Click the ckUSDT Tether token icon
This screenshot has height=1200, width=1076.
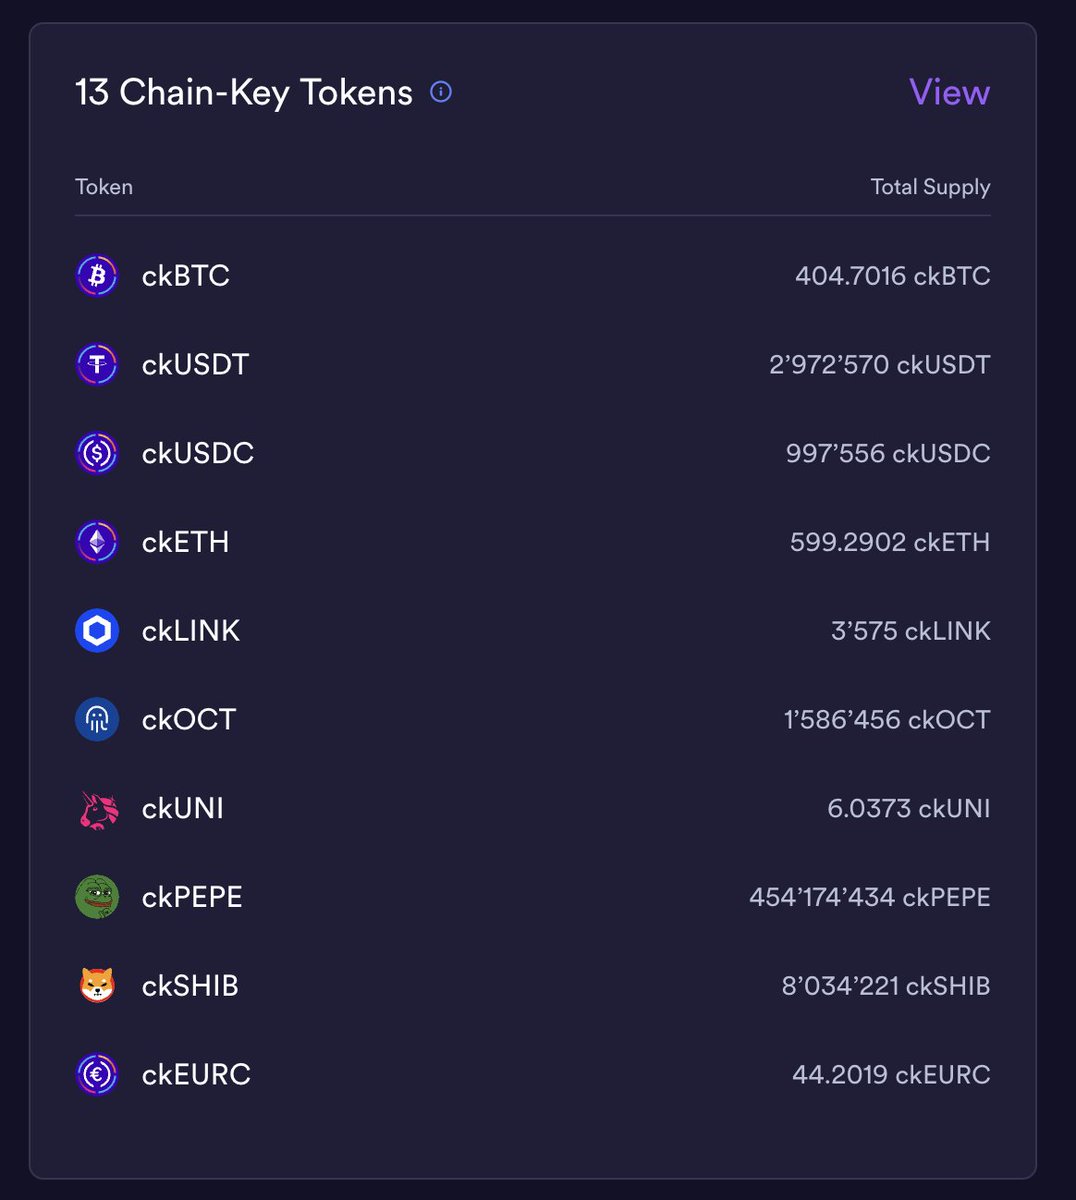pyautogui.click(x=97, y=364)
